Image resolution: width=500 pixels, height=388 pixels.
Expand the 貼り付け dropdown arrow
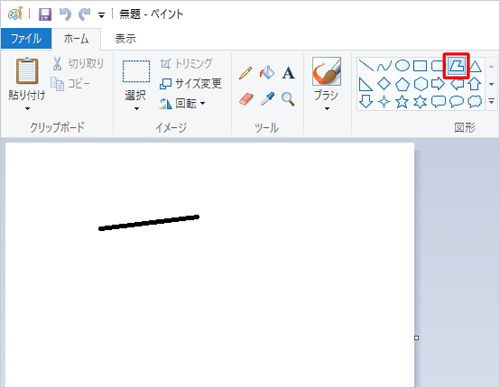[27, 109]
